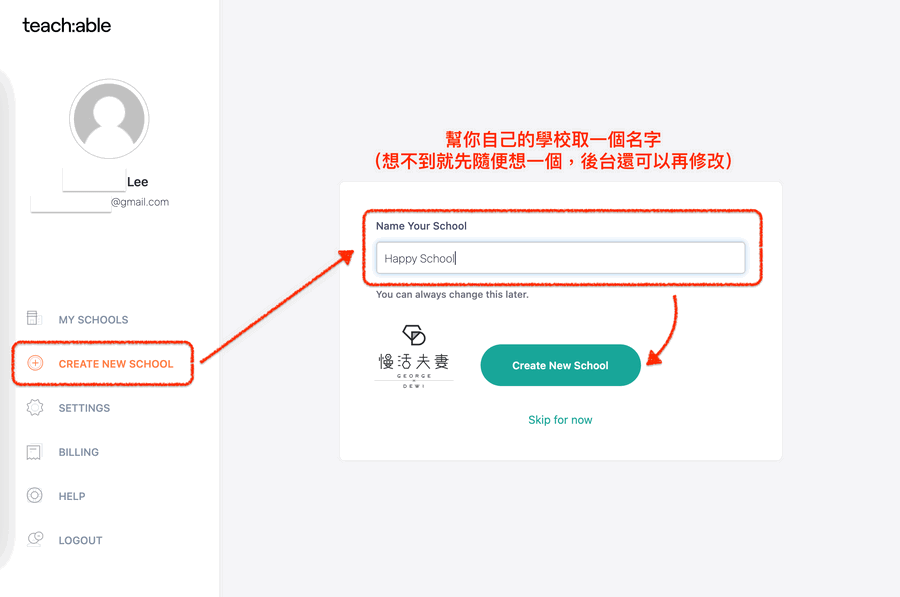Click the Logout icon in sidebar
The width and height of the screenshot is (900, 597).
coord(35,539)
